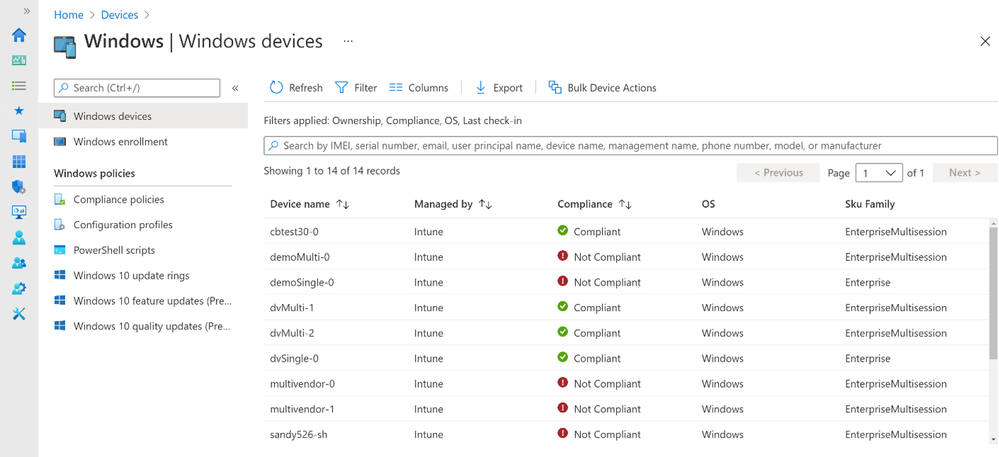Open the more options ellipsis near title

[x=348, y=41]
